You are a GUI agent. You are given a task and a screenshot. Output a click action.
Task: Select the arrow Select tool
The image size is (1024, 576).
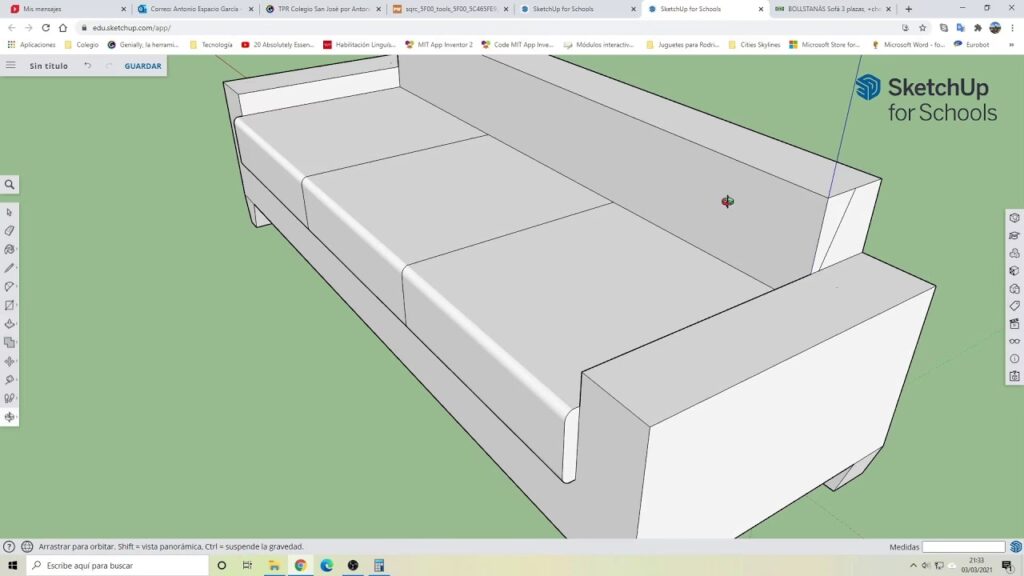[x=10, y=212]
